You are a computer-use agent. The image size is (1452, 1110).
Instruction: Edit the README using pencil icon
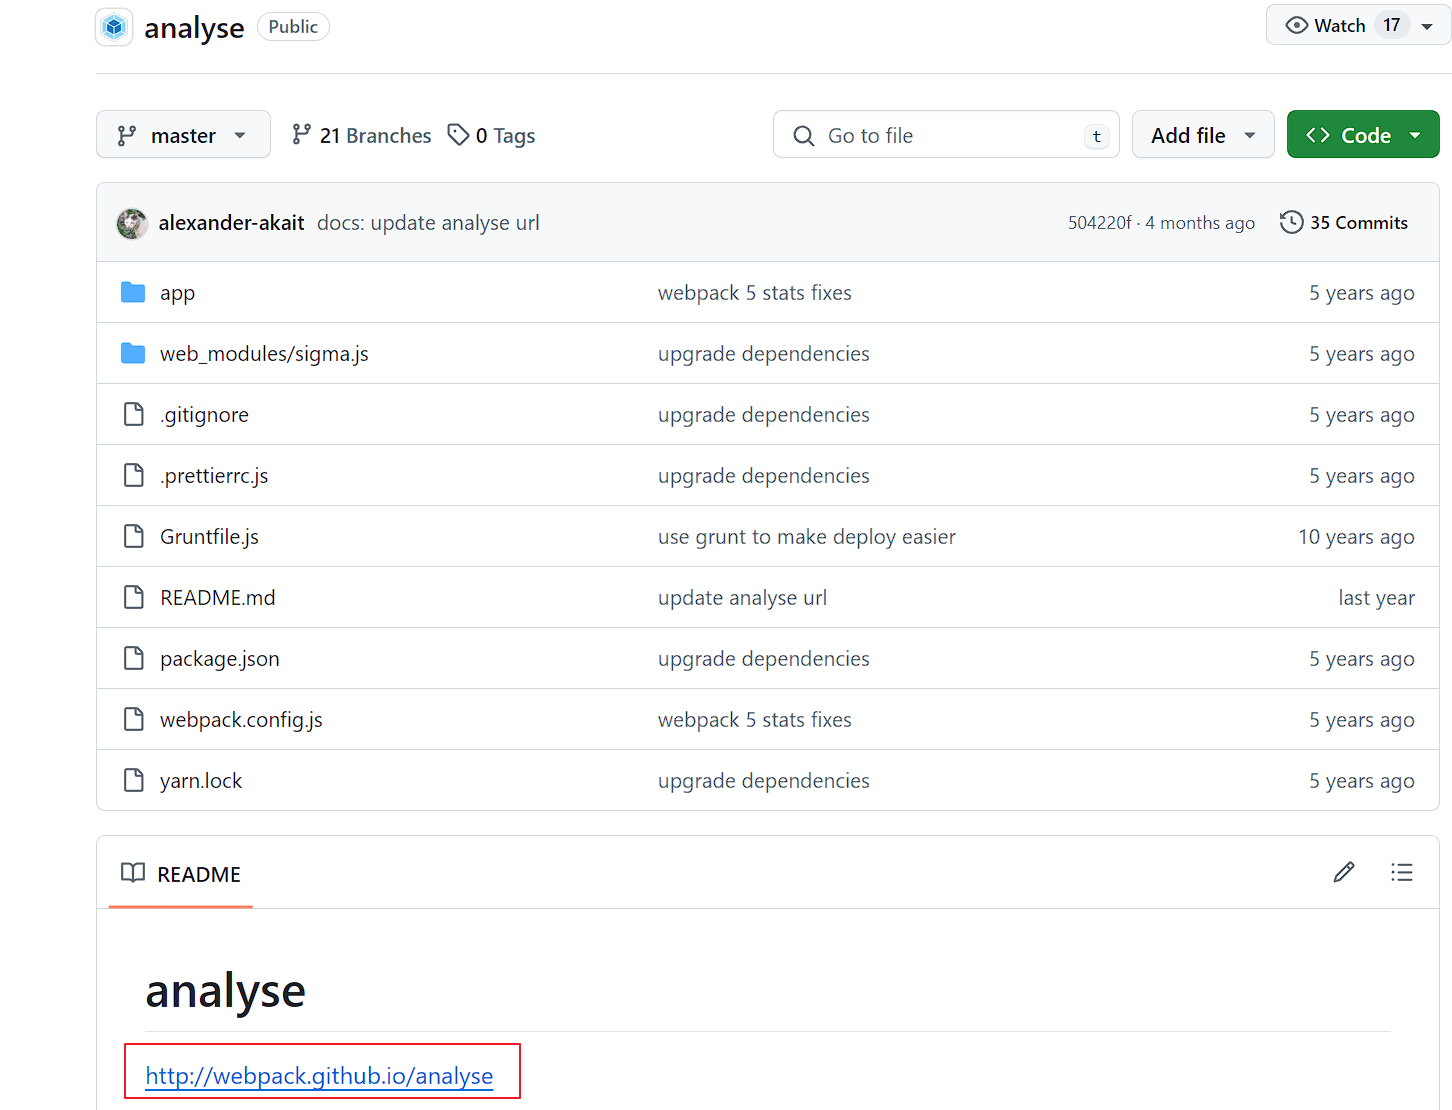(1343, 873)
